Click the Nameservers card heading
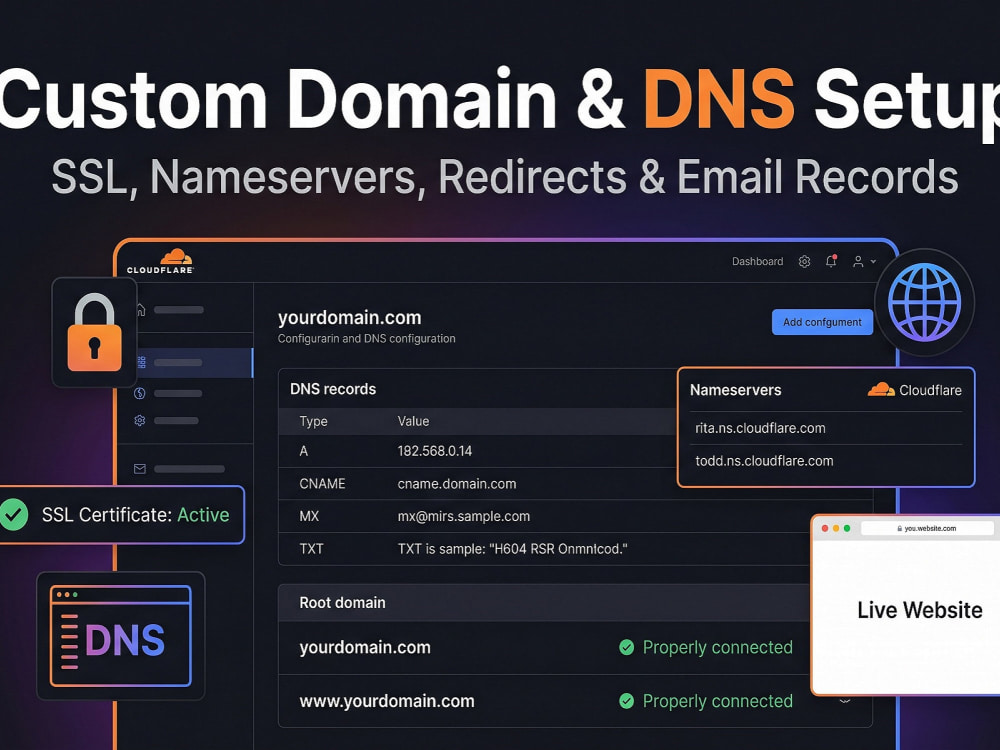The width and height of the screenshot is (1000, 750). [735, 390]
